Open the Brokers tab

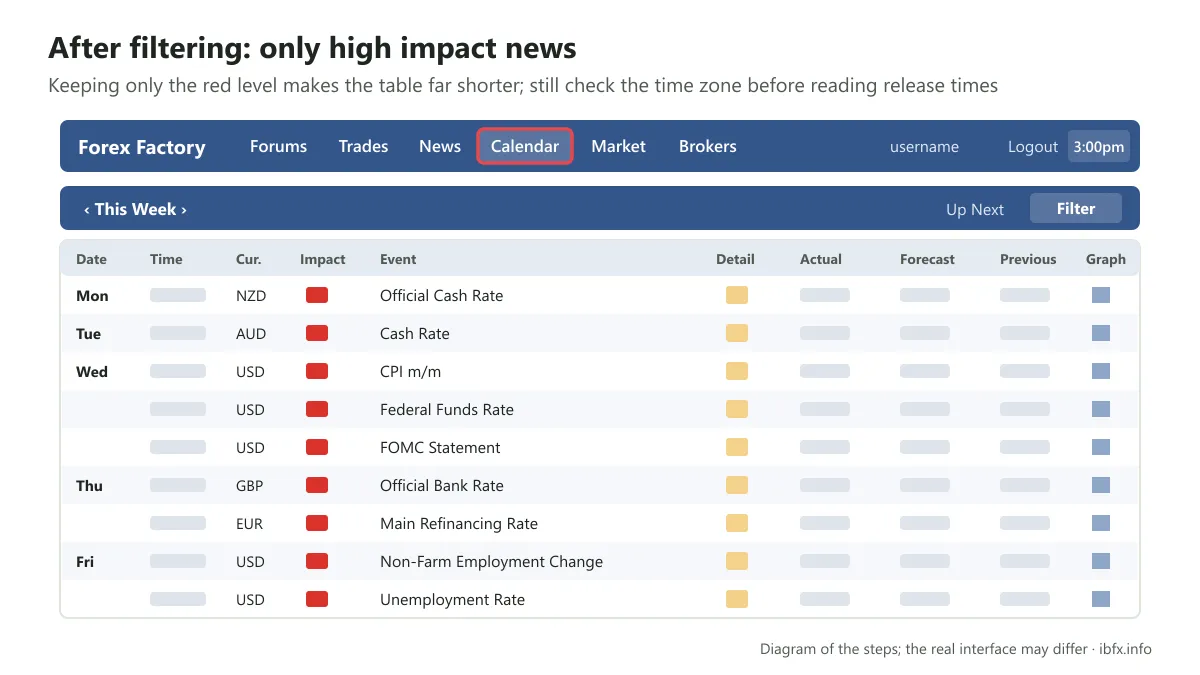click(x=708, y=146)
